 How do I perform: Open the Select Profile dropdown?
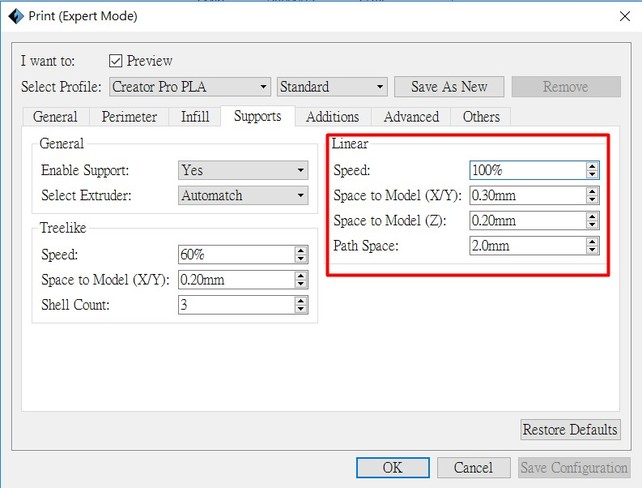coord(189,87)
